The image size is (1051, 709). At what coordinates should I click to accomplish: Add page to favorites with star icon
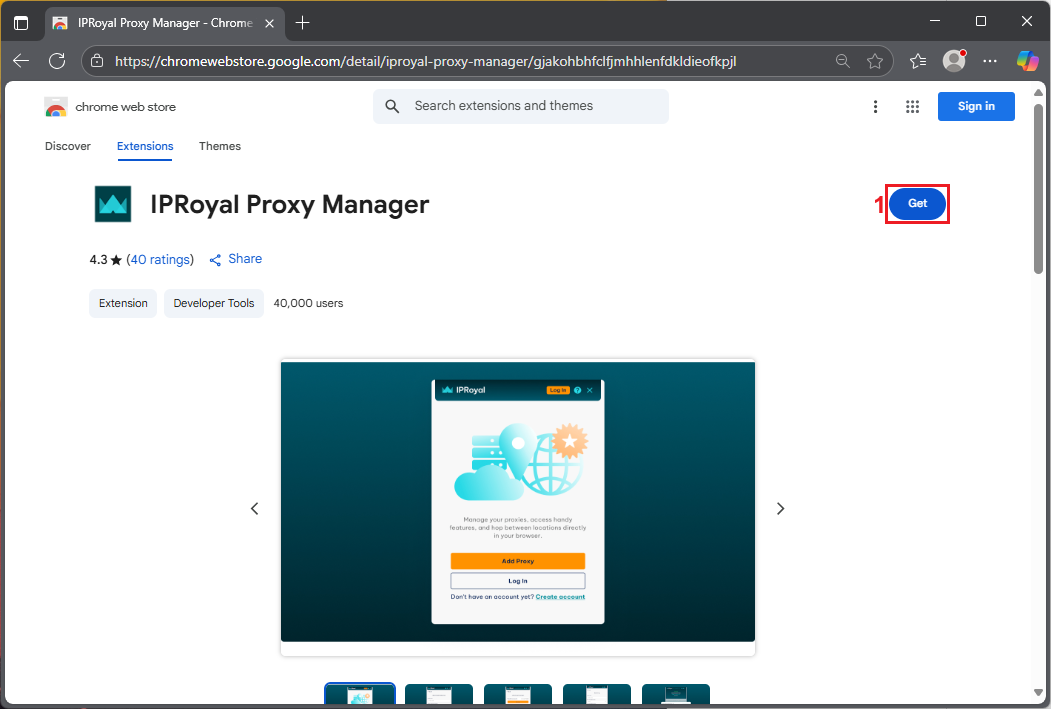tap(875, 61)
